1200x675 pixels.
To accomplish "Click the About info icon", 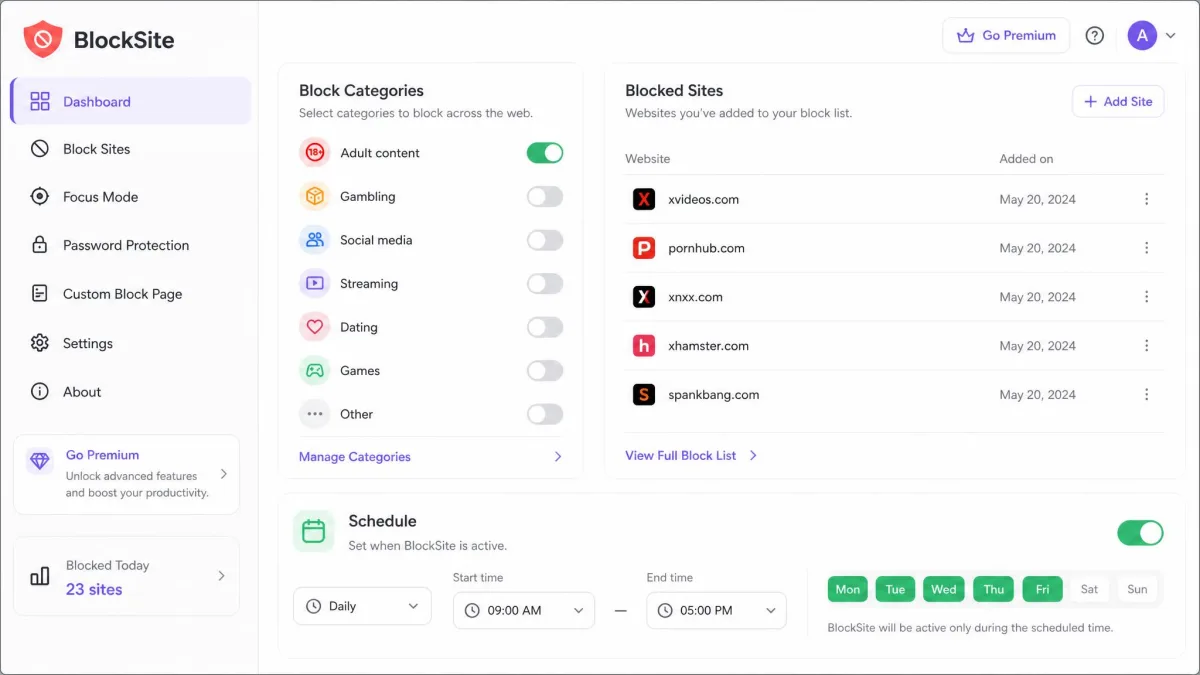I will point(40,391).
